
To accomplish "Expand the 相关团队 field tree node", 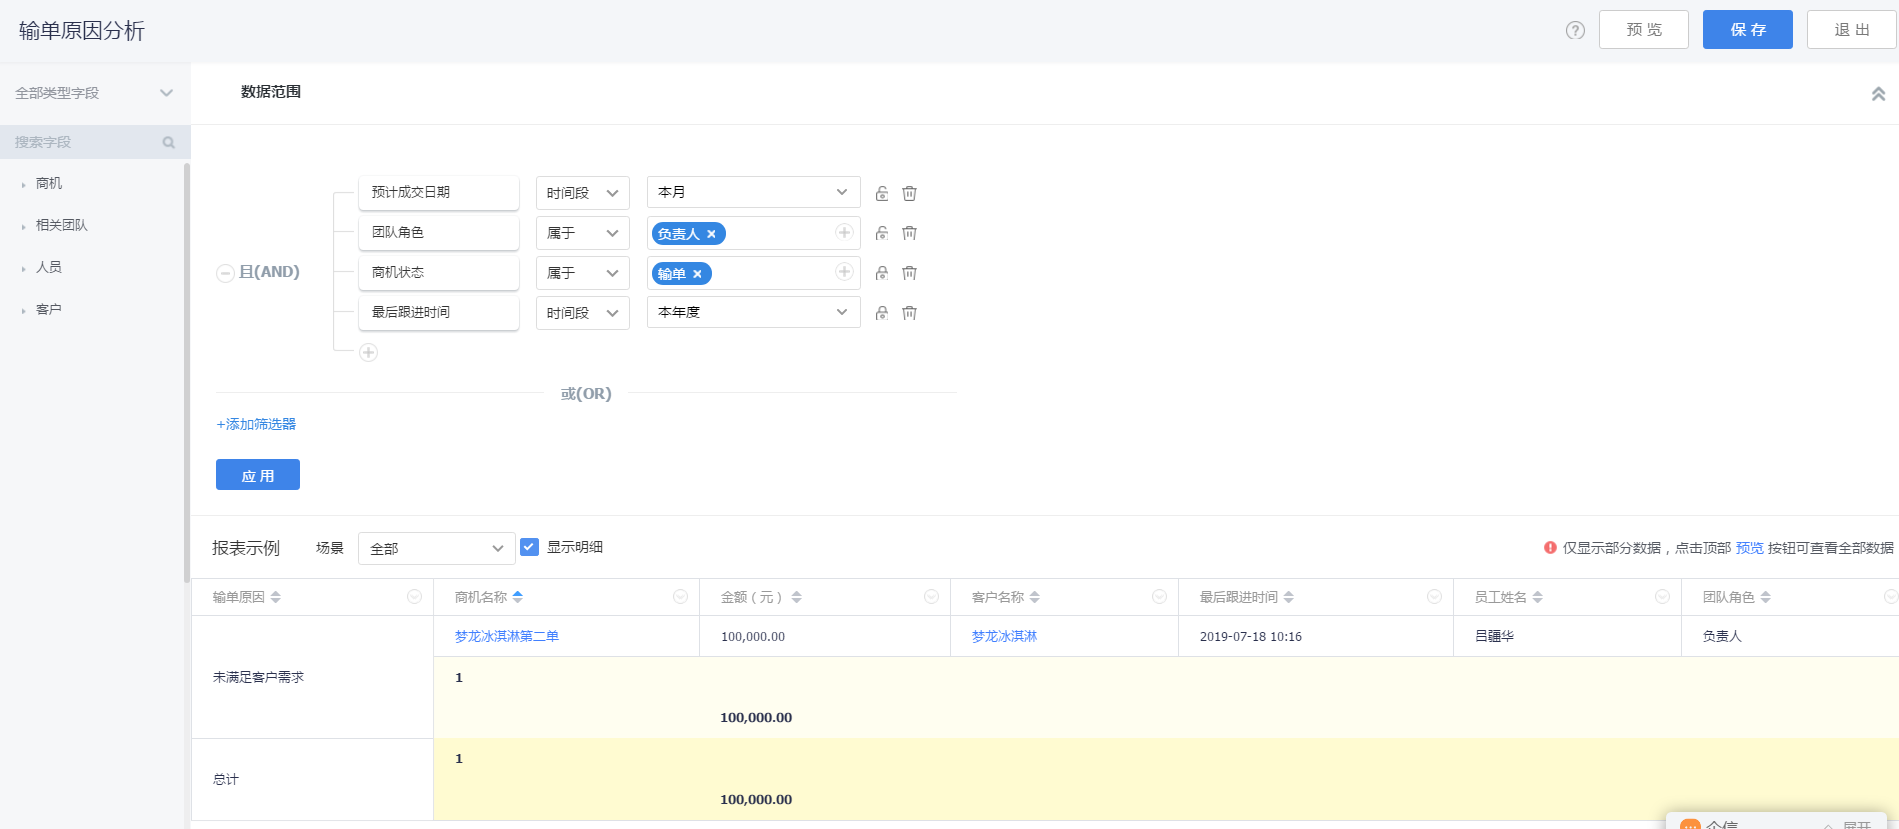I will click(23, 227).
